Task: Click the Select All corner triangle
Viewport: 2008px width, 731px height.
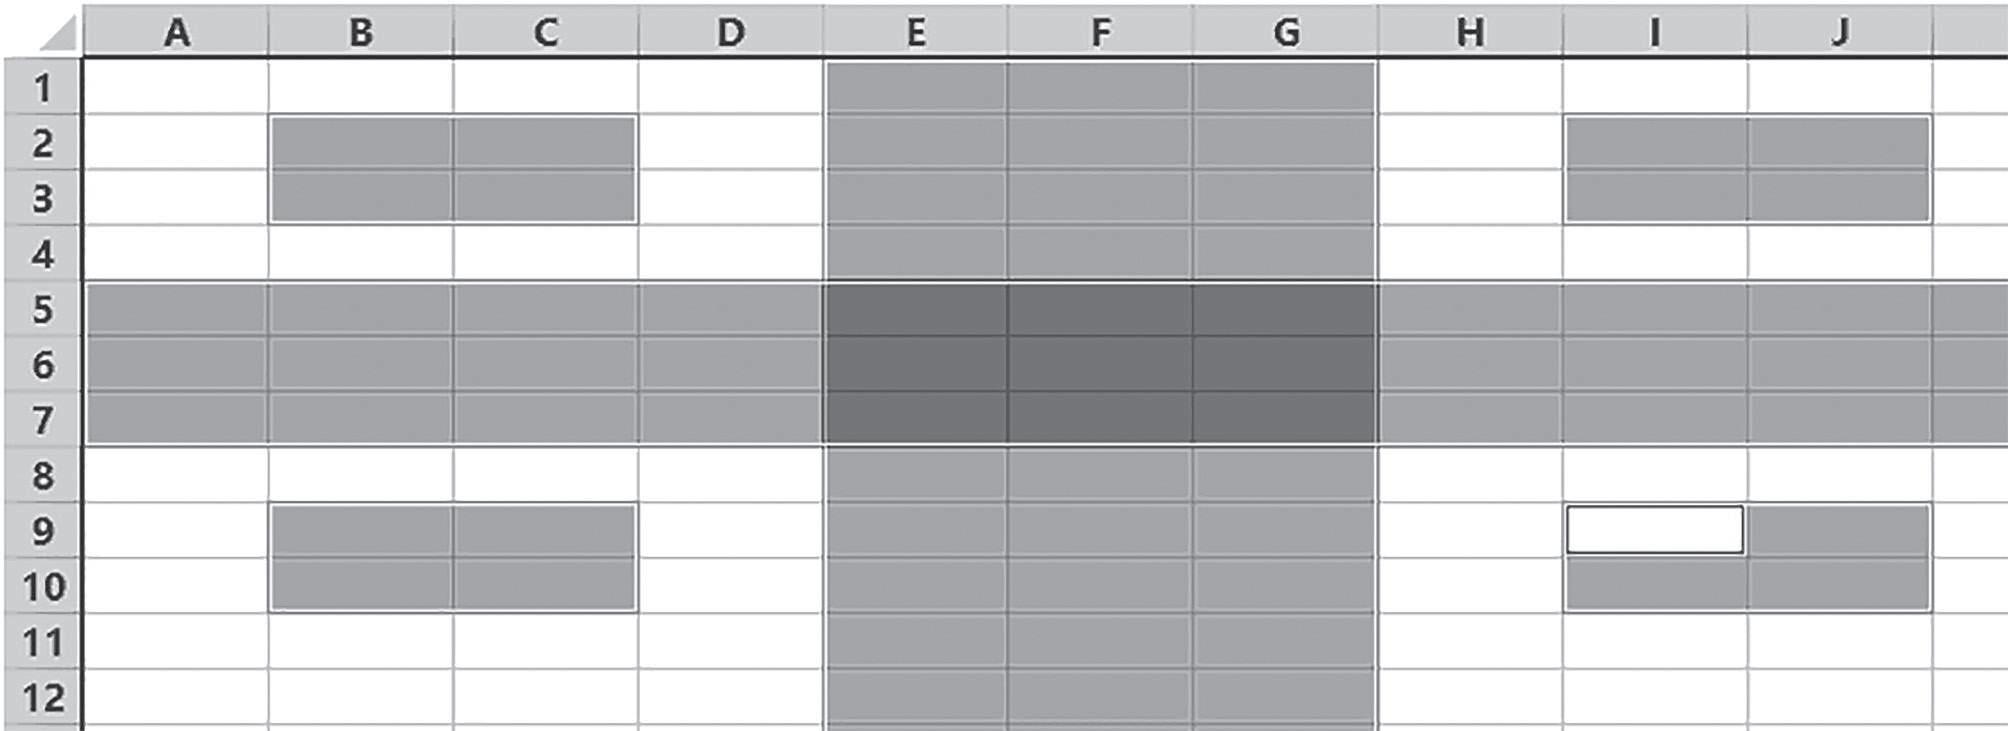Action: (x=58, y=34)
